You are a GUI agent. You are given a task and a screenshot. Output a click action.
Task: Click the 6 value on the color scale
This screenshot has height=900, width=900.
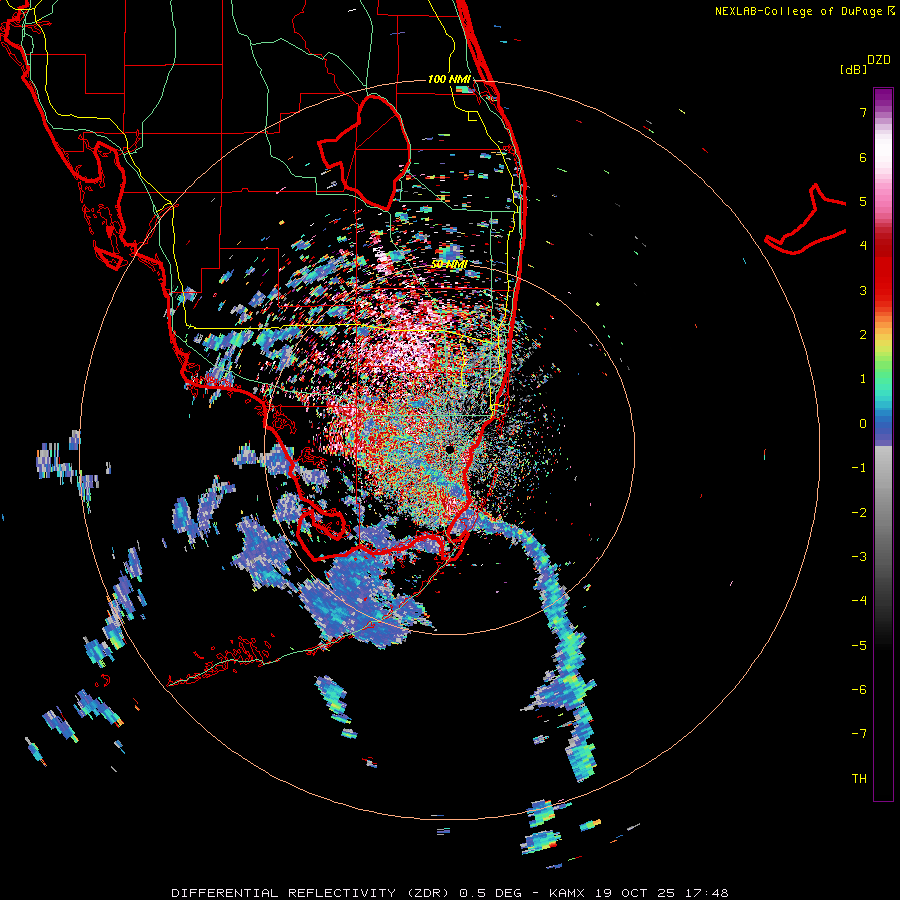click(863, 157)
